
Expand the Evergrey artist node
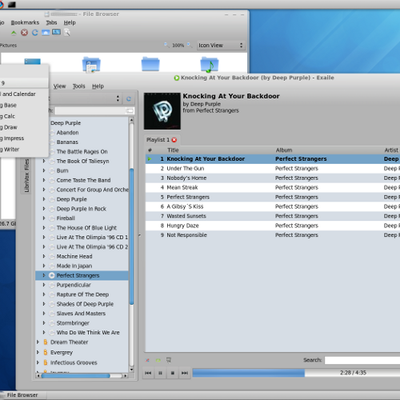[x=38, y=352]
